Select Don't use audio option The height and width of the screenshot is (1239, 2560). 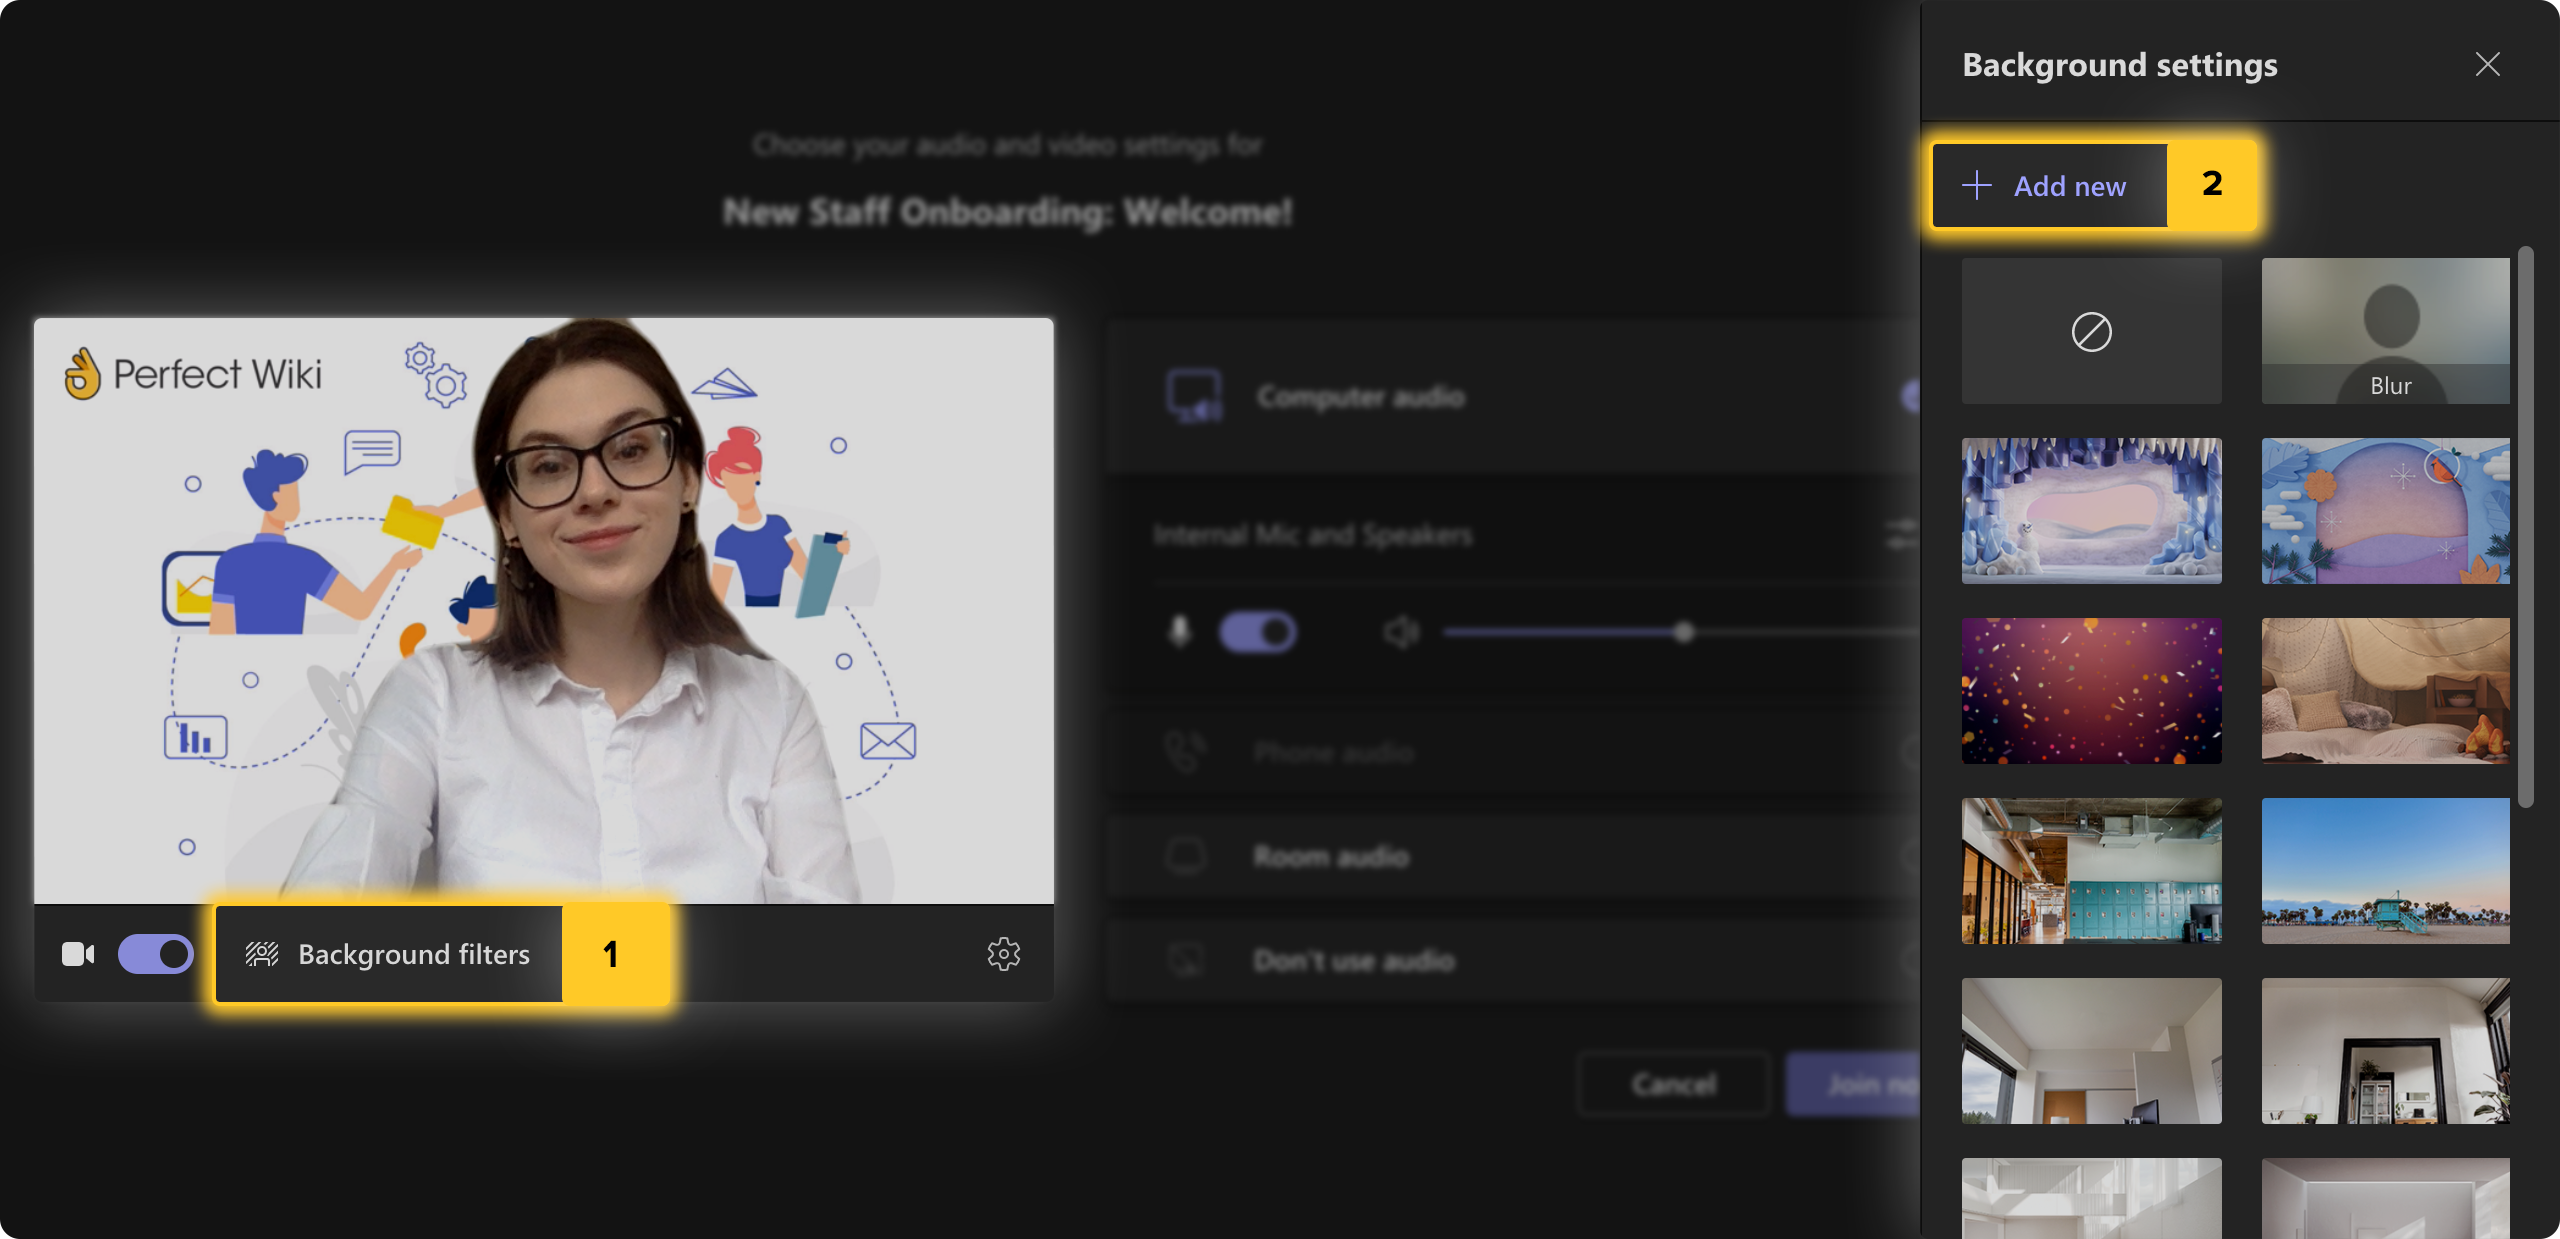point(1513,960)
